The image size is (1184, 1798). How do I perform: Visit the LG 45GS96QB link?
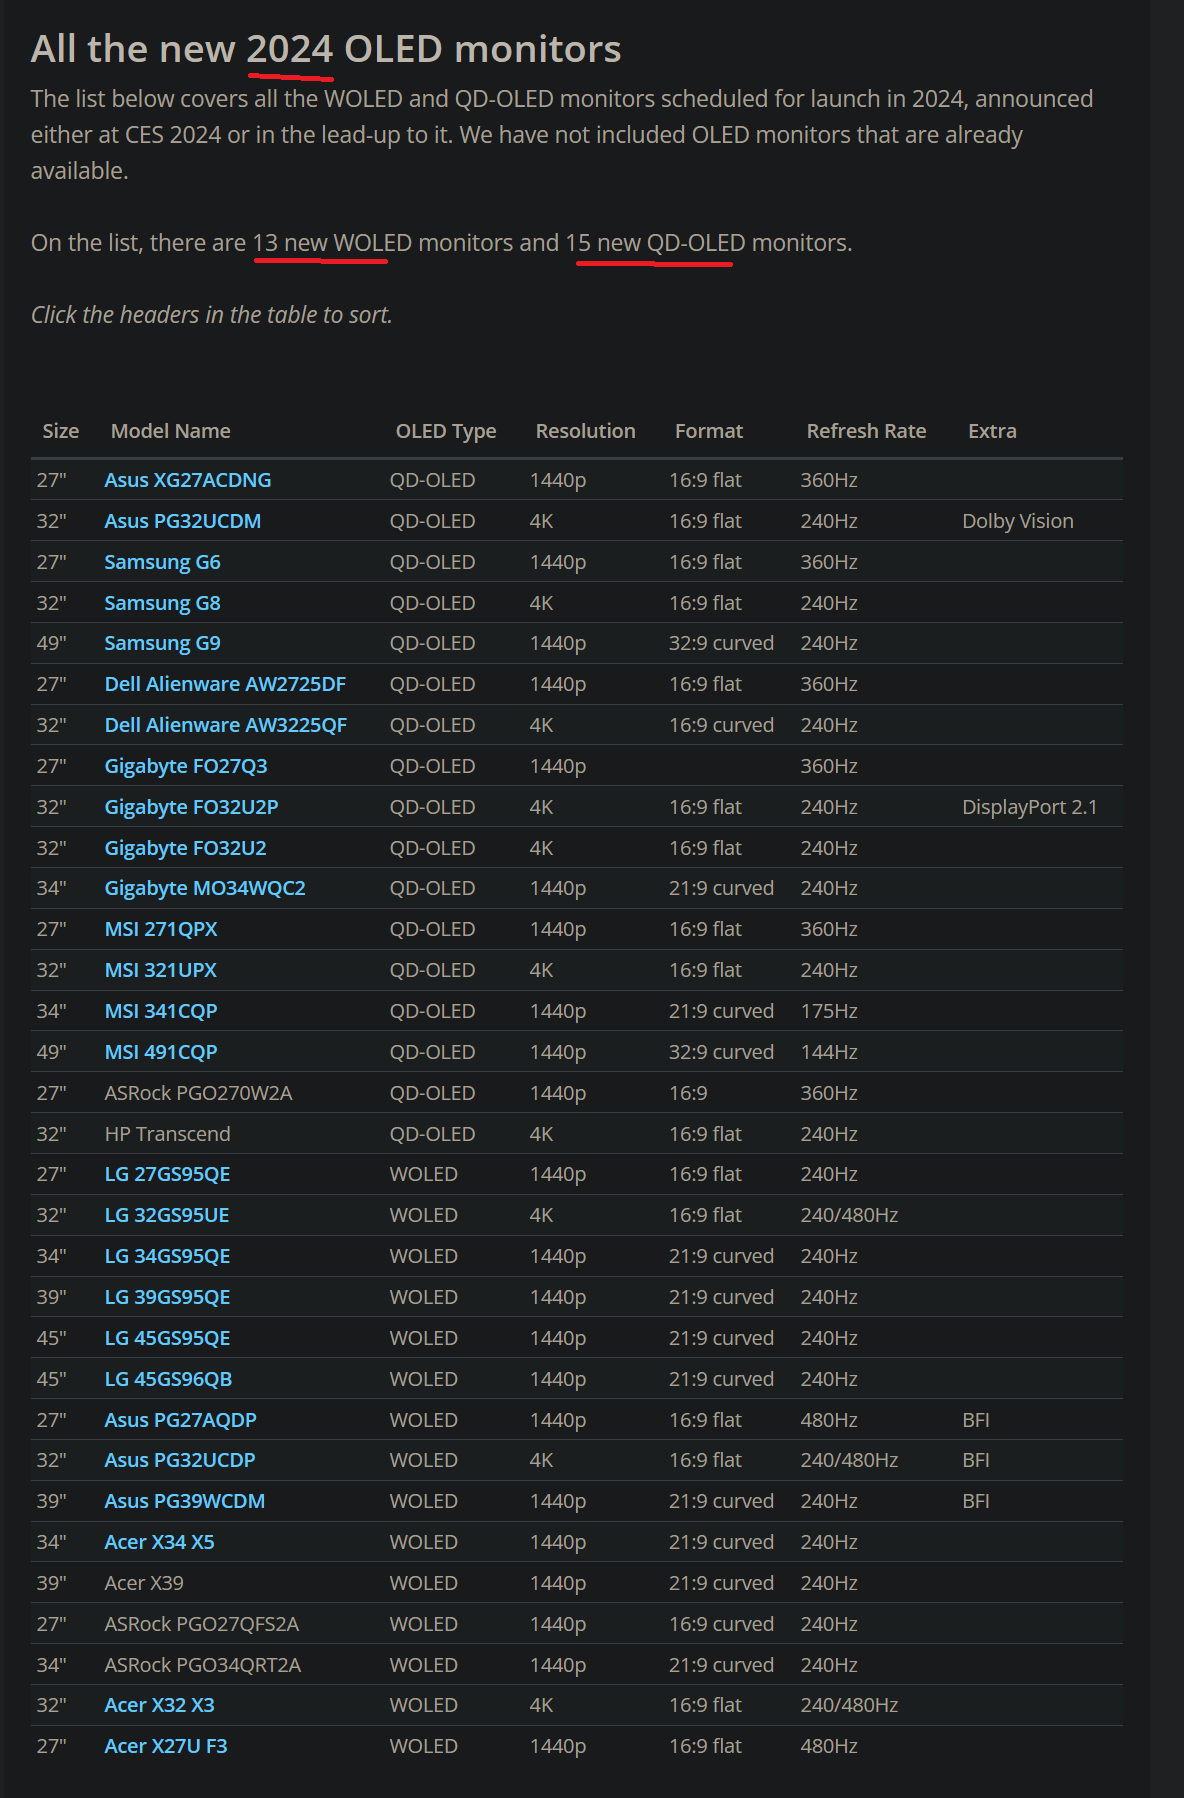pos(168,1379)
